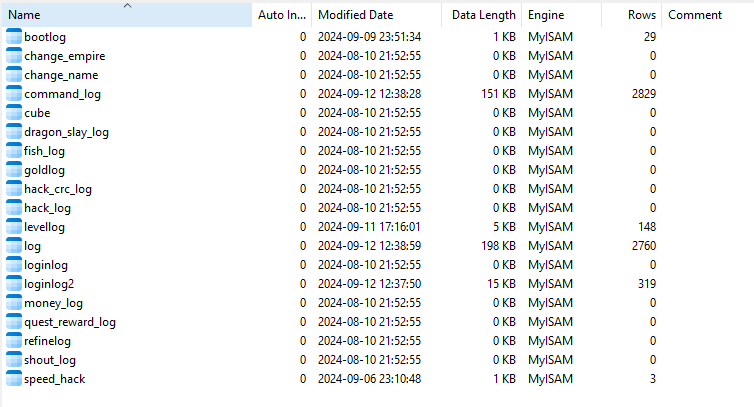This screenshot has width=754, height=407.
Task: Select the hack_crc_log table name
Action: pos(58,189)
